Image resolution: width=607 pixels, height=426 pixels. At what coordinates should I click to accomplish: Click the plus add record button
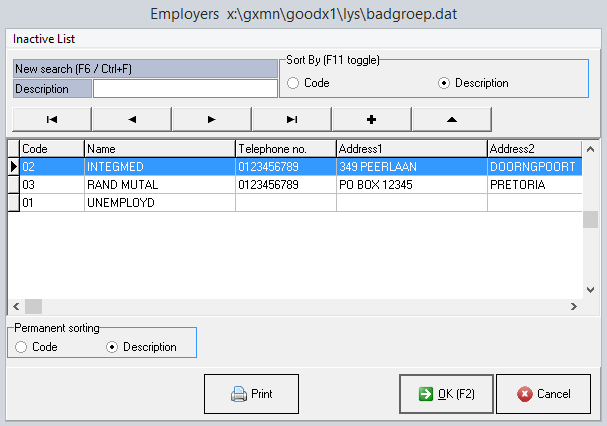tap(371, 118)
